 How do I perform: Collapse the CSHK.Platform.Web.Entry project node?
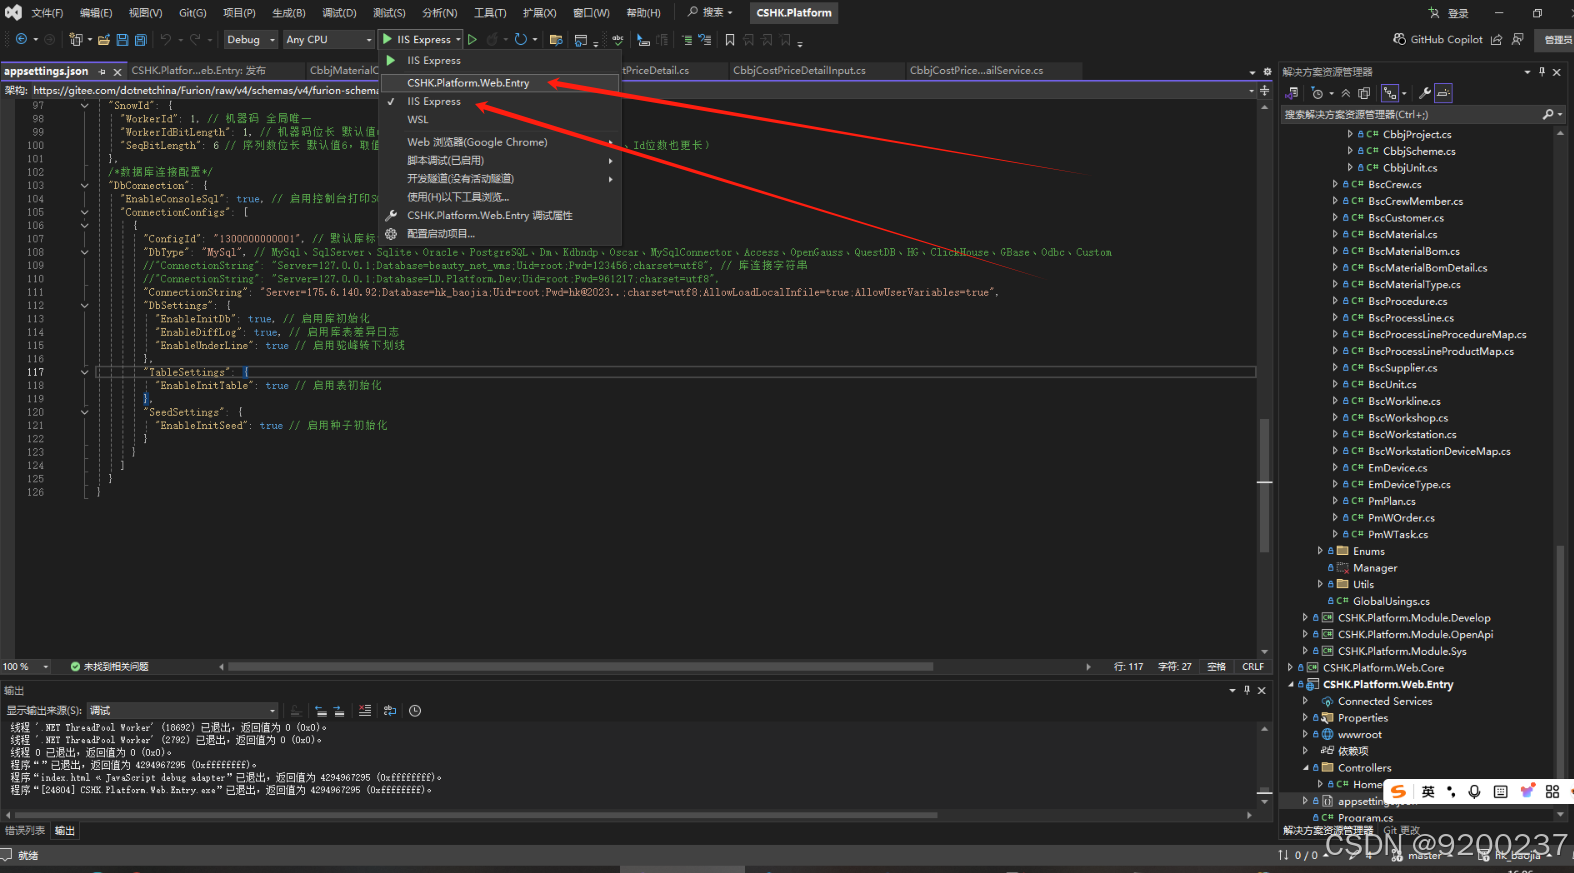point(1290,685)
